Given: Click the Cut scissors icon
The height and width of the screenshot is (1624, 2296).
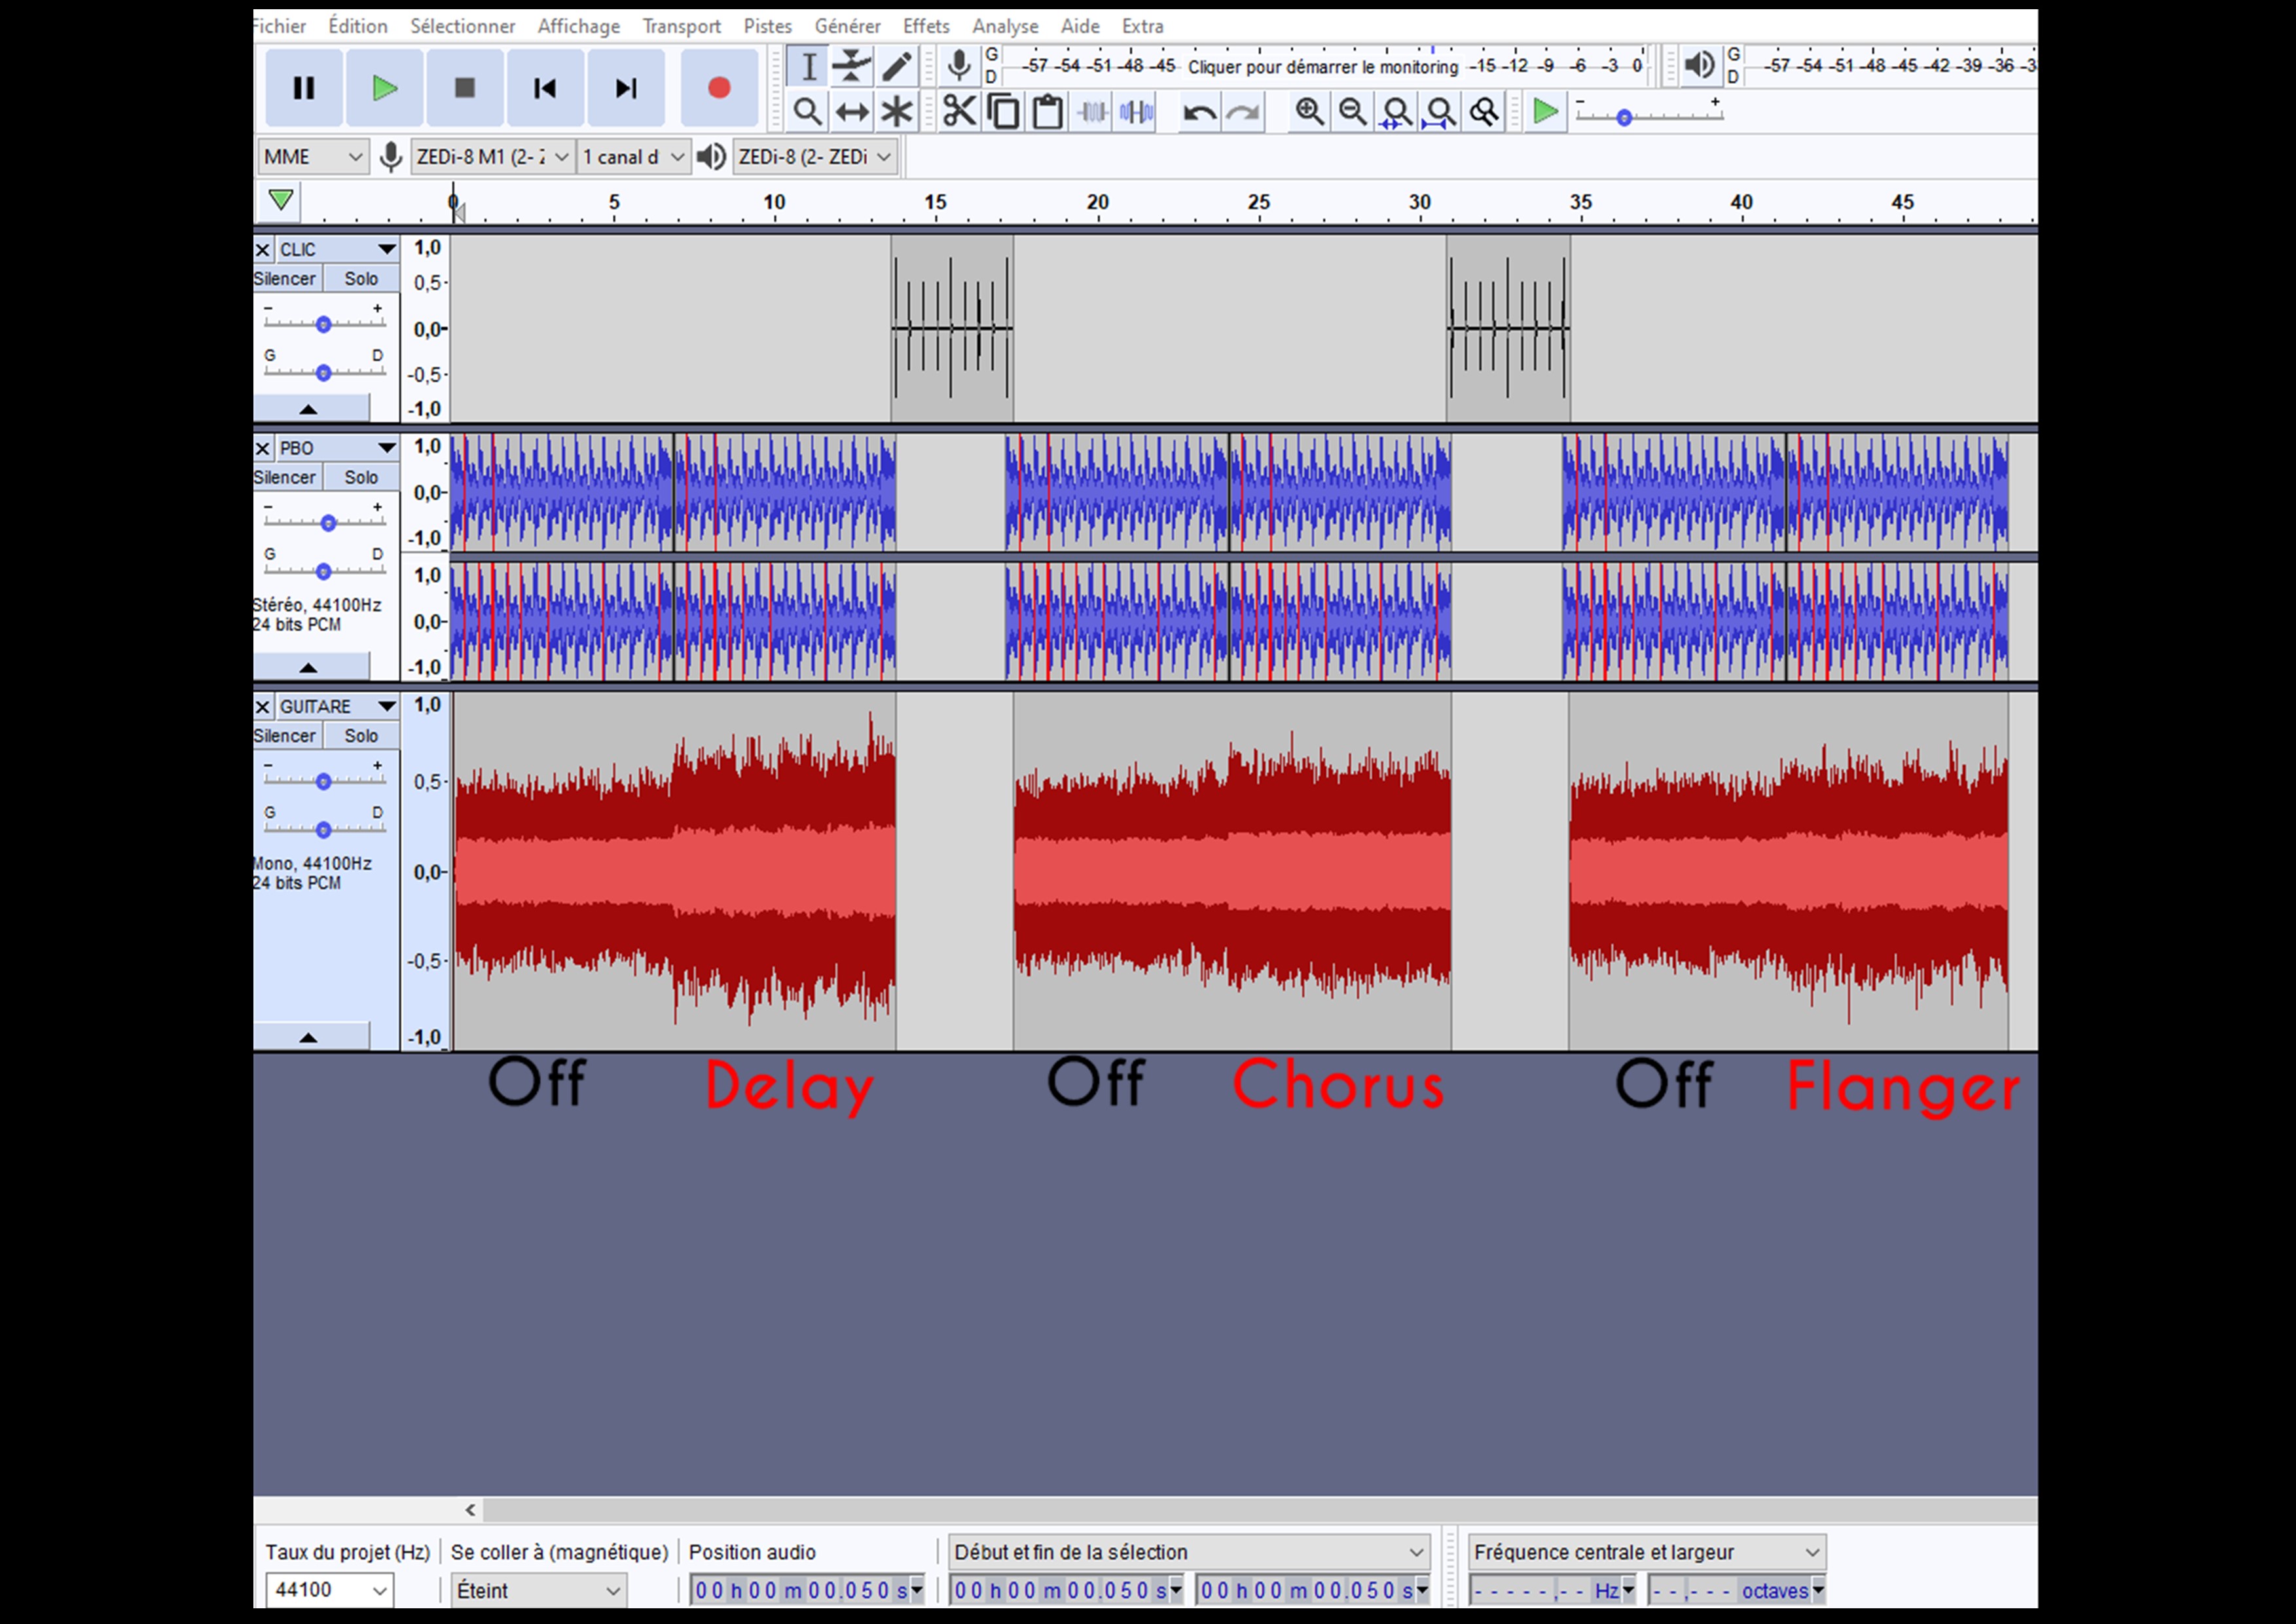Looking at the screenshot, I should pyautogui.click(x=959, y=112).
